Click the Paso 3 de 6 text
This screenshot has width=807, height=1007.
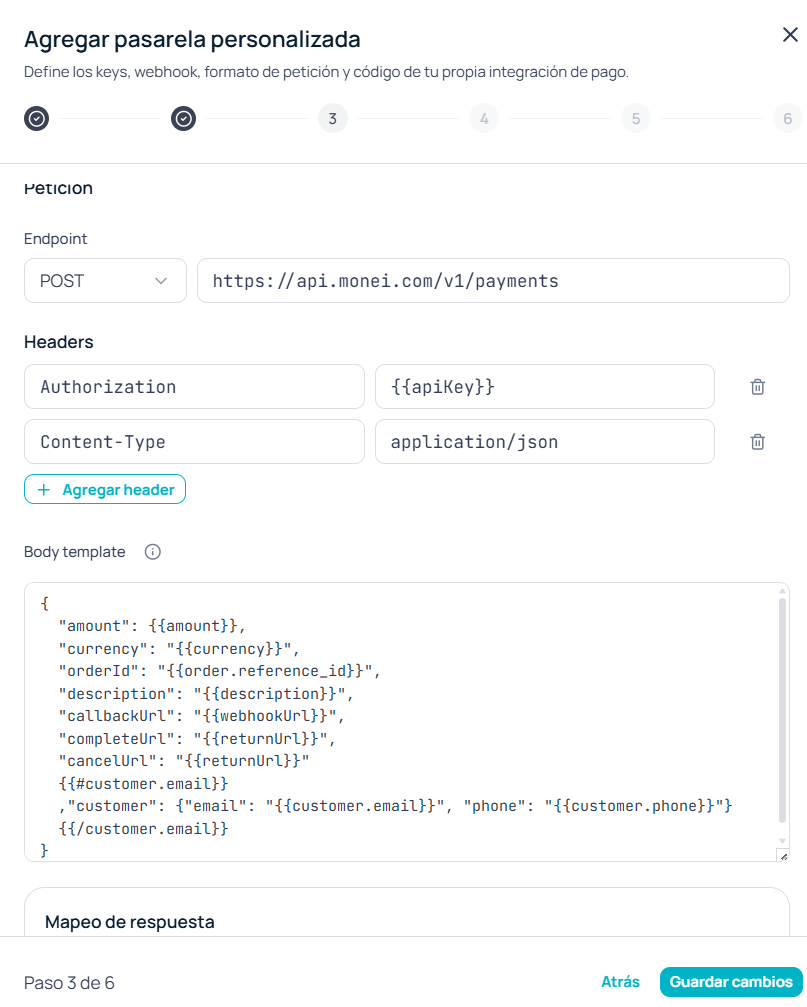69,983
